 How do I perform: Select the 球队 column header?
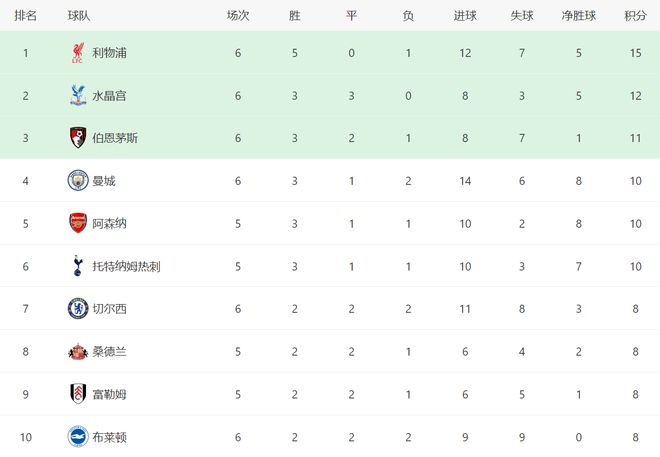point(80,15)
